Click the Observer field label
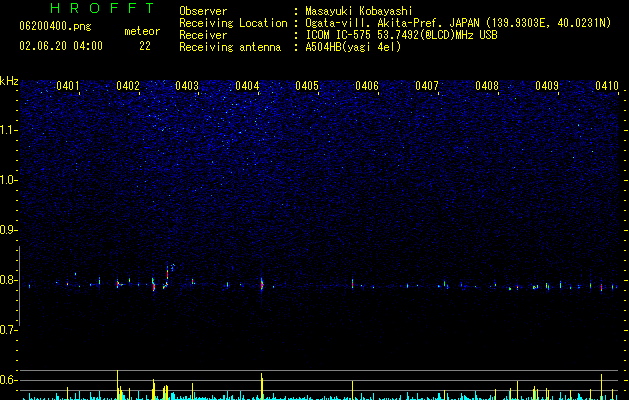 203,11
